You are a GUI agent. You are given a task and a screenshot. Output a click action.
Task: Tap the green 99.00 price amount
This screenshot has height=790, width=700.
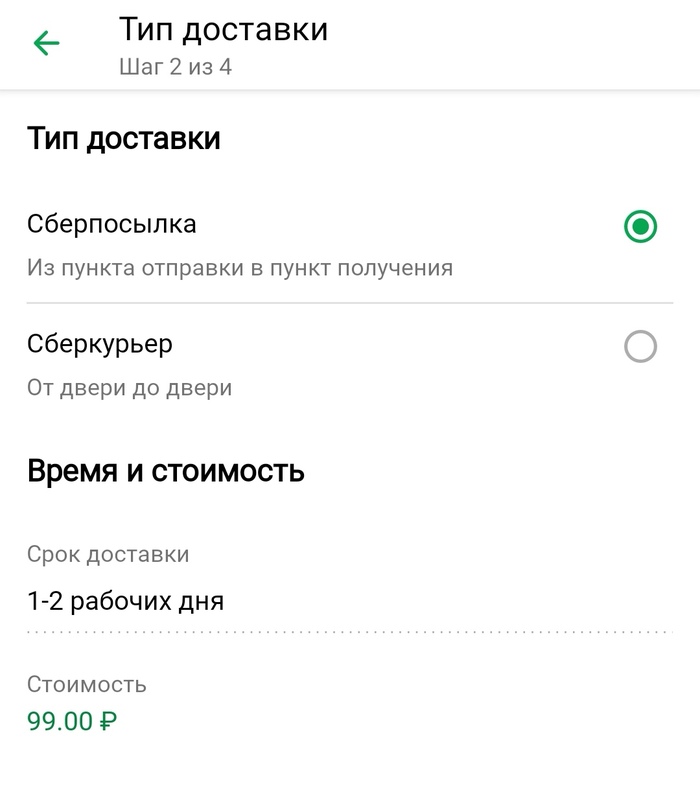tap(59, 720)
